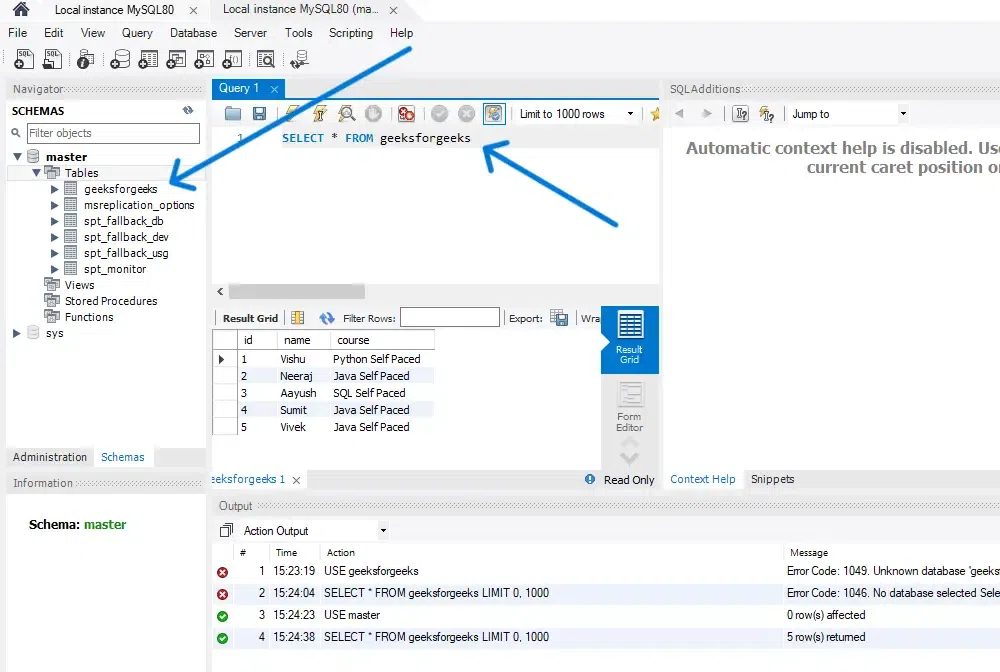The width and height of the screenshot is (1000, 672).
Task: Create a new table icon
Action: (148, 59)
